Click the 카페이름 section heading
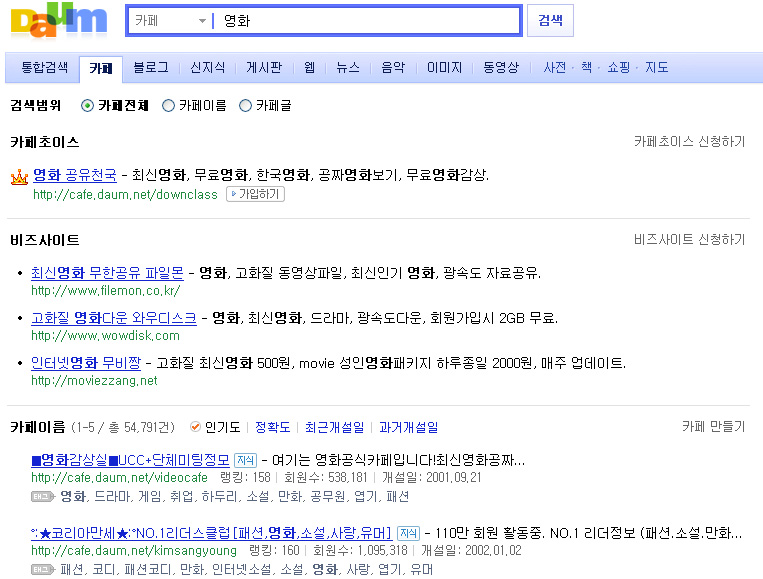Screen dimensions: 763x579 click(x=37, y=427)
